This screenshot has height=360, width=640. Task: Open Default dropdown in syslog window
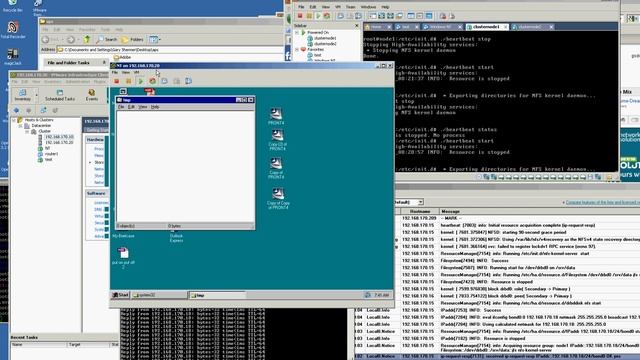pos(420,202)
